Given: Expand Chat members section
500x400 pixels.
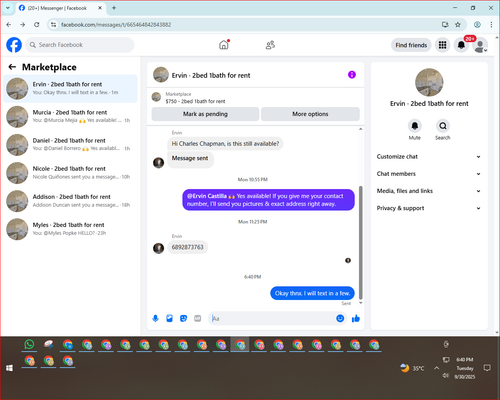Looking at the screenshot, I should coord(429,174).
